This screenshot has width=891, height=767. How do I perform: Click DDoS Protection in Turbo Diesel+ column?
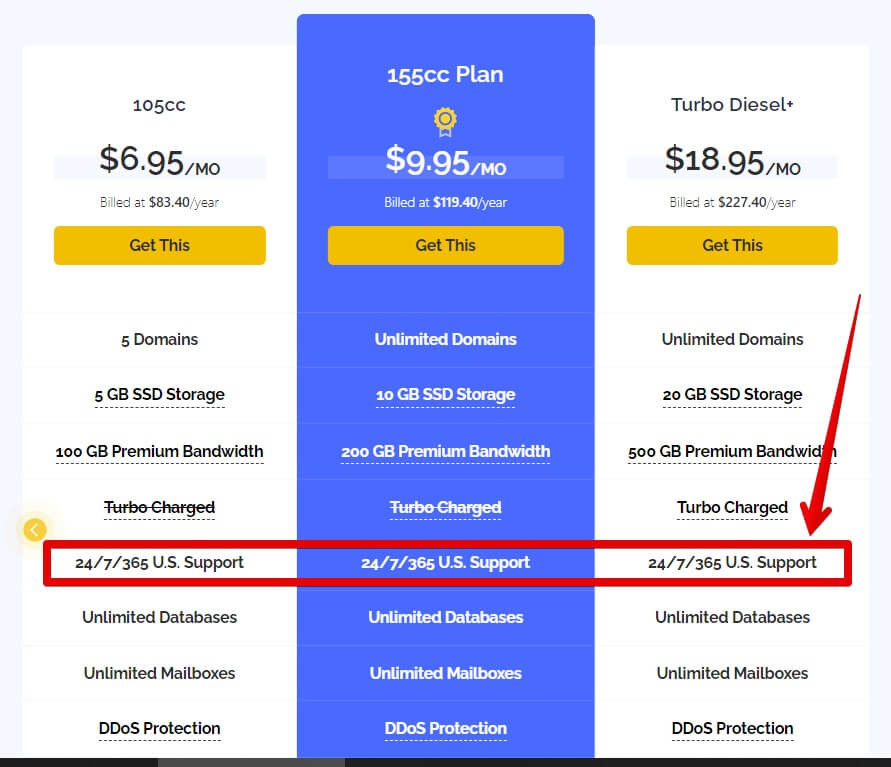(732, 728)
